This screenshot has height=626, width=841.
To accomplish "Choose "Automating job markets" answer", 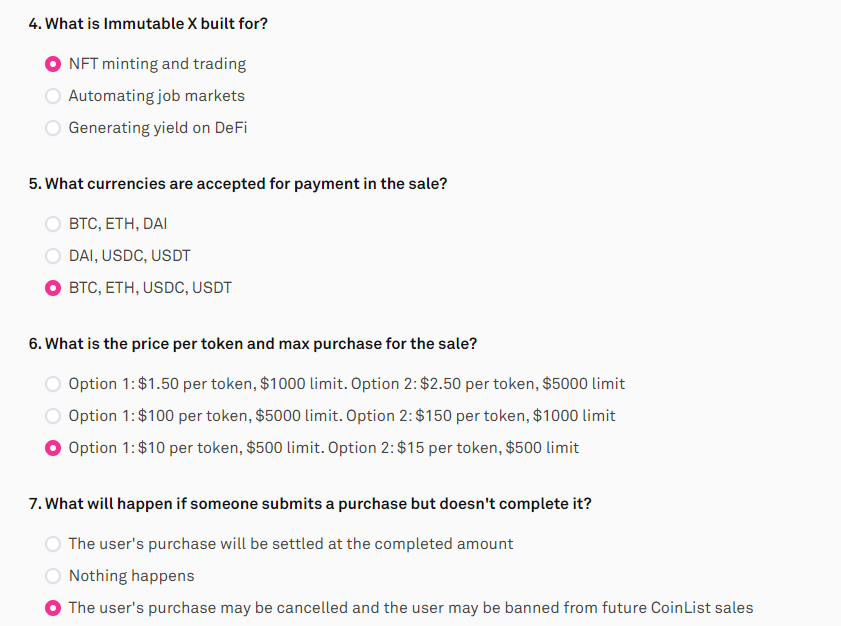I will (53, 96).
